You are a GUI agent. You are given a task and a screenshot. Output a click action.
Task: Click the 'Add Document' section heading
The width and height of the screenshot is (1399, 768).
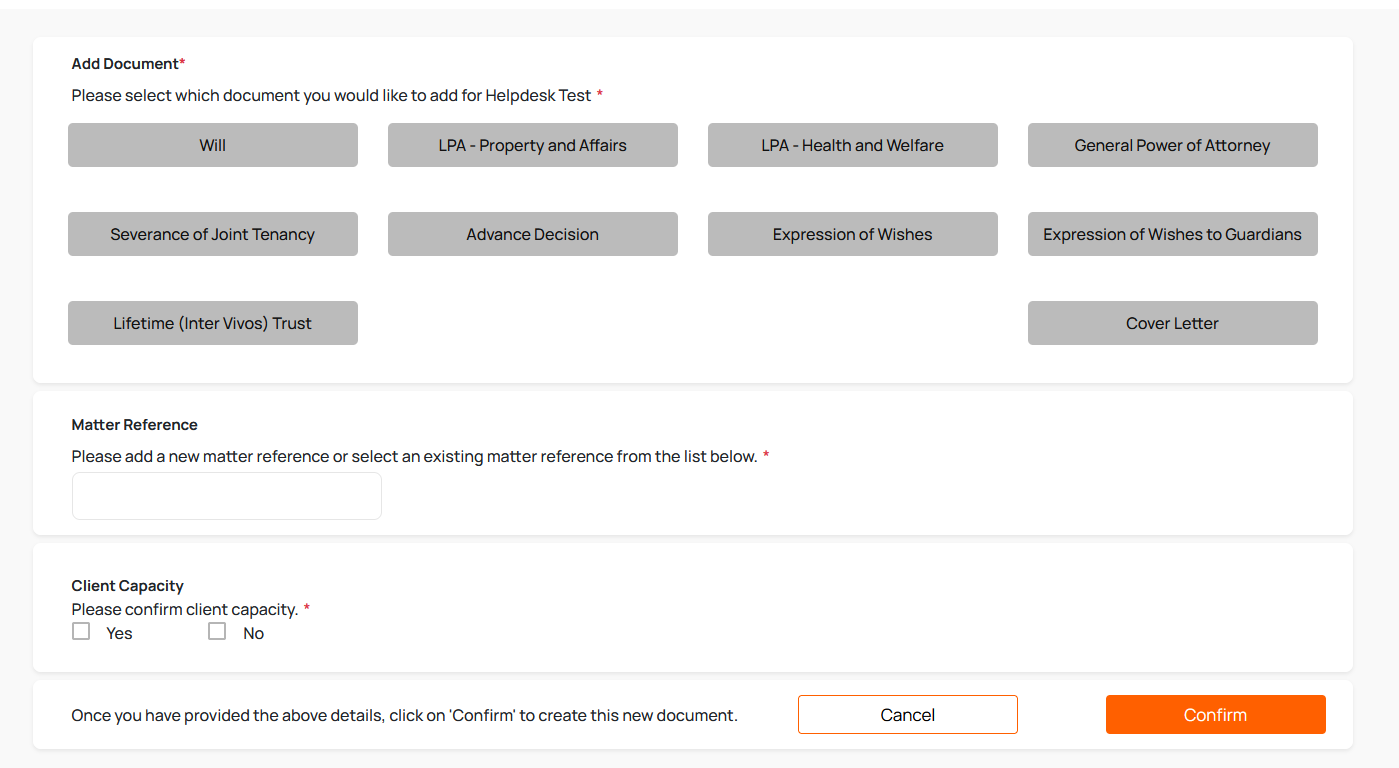tap(125, 64)
